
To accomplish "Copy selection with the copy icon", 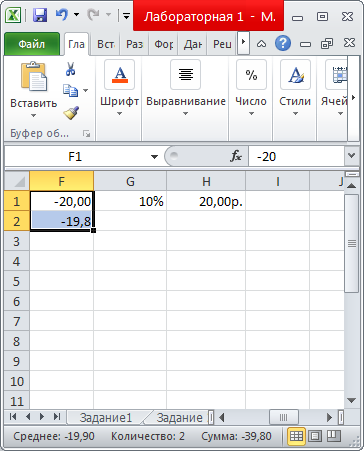I will (70, 90).
